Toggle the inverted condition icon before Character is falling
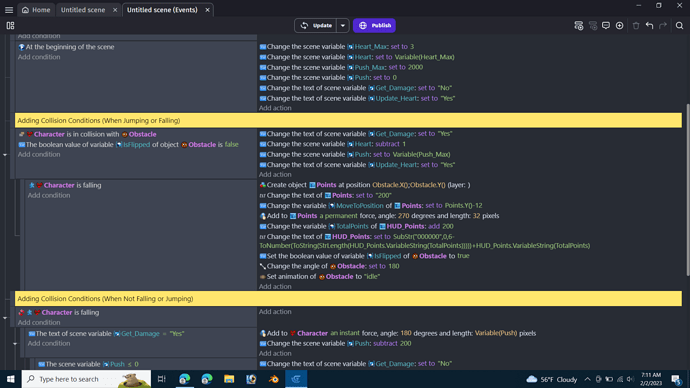 pos(21,312)
